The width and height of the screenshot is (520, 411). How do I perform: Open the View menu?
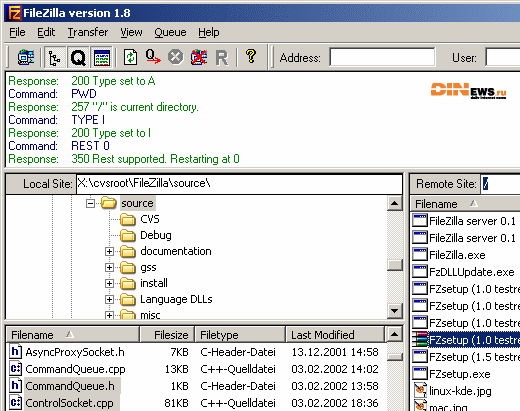[x=131, y=32]
